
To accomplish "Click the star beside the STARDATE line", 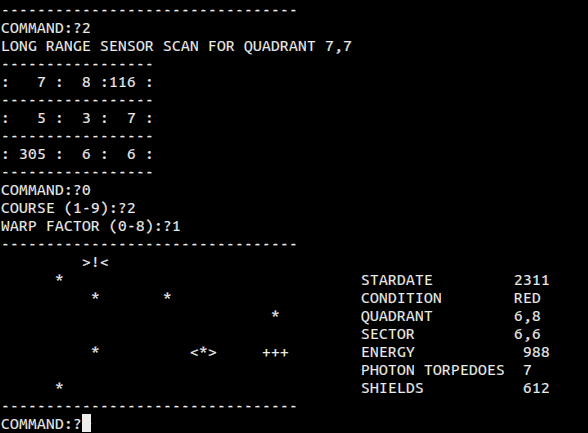I will (59, 279).
